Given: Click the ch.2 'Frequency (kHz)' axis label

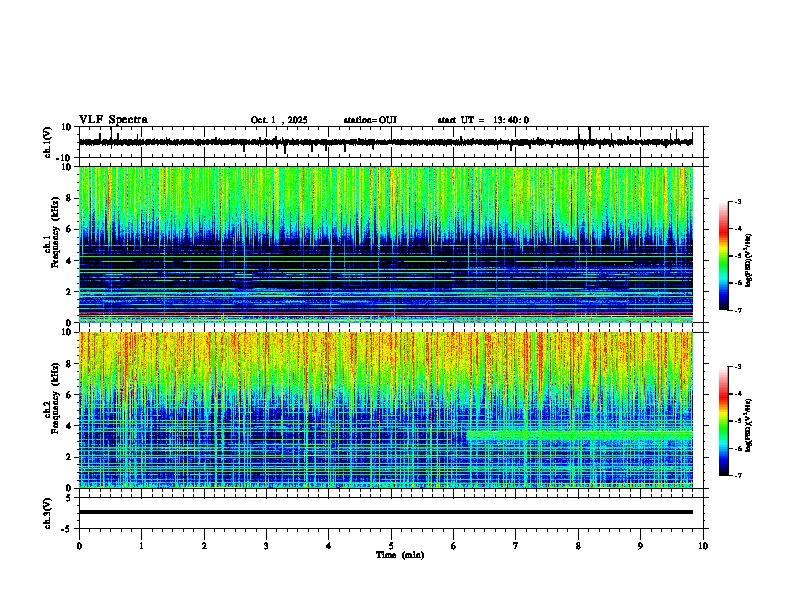Looking at the screenshot, I should coord(55,398).
